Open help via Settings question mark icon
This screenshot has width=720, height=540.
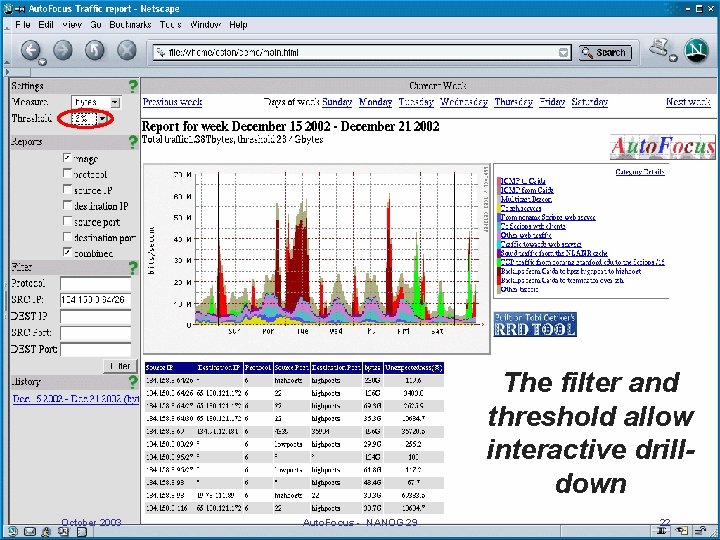[133, 86]
